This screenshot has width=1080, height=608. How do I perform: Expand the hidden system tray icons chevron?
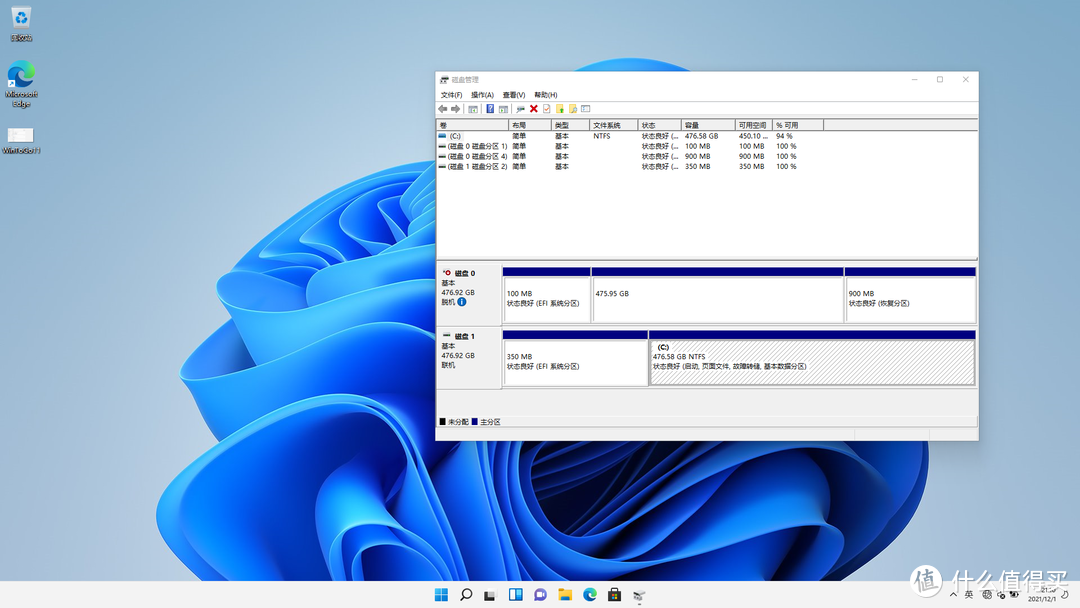[953, 594]
